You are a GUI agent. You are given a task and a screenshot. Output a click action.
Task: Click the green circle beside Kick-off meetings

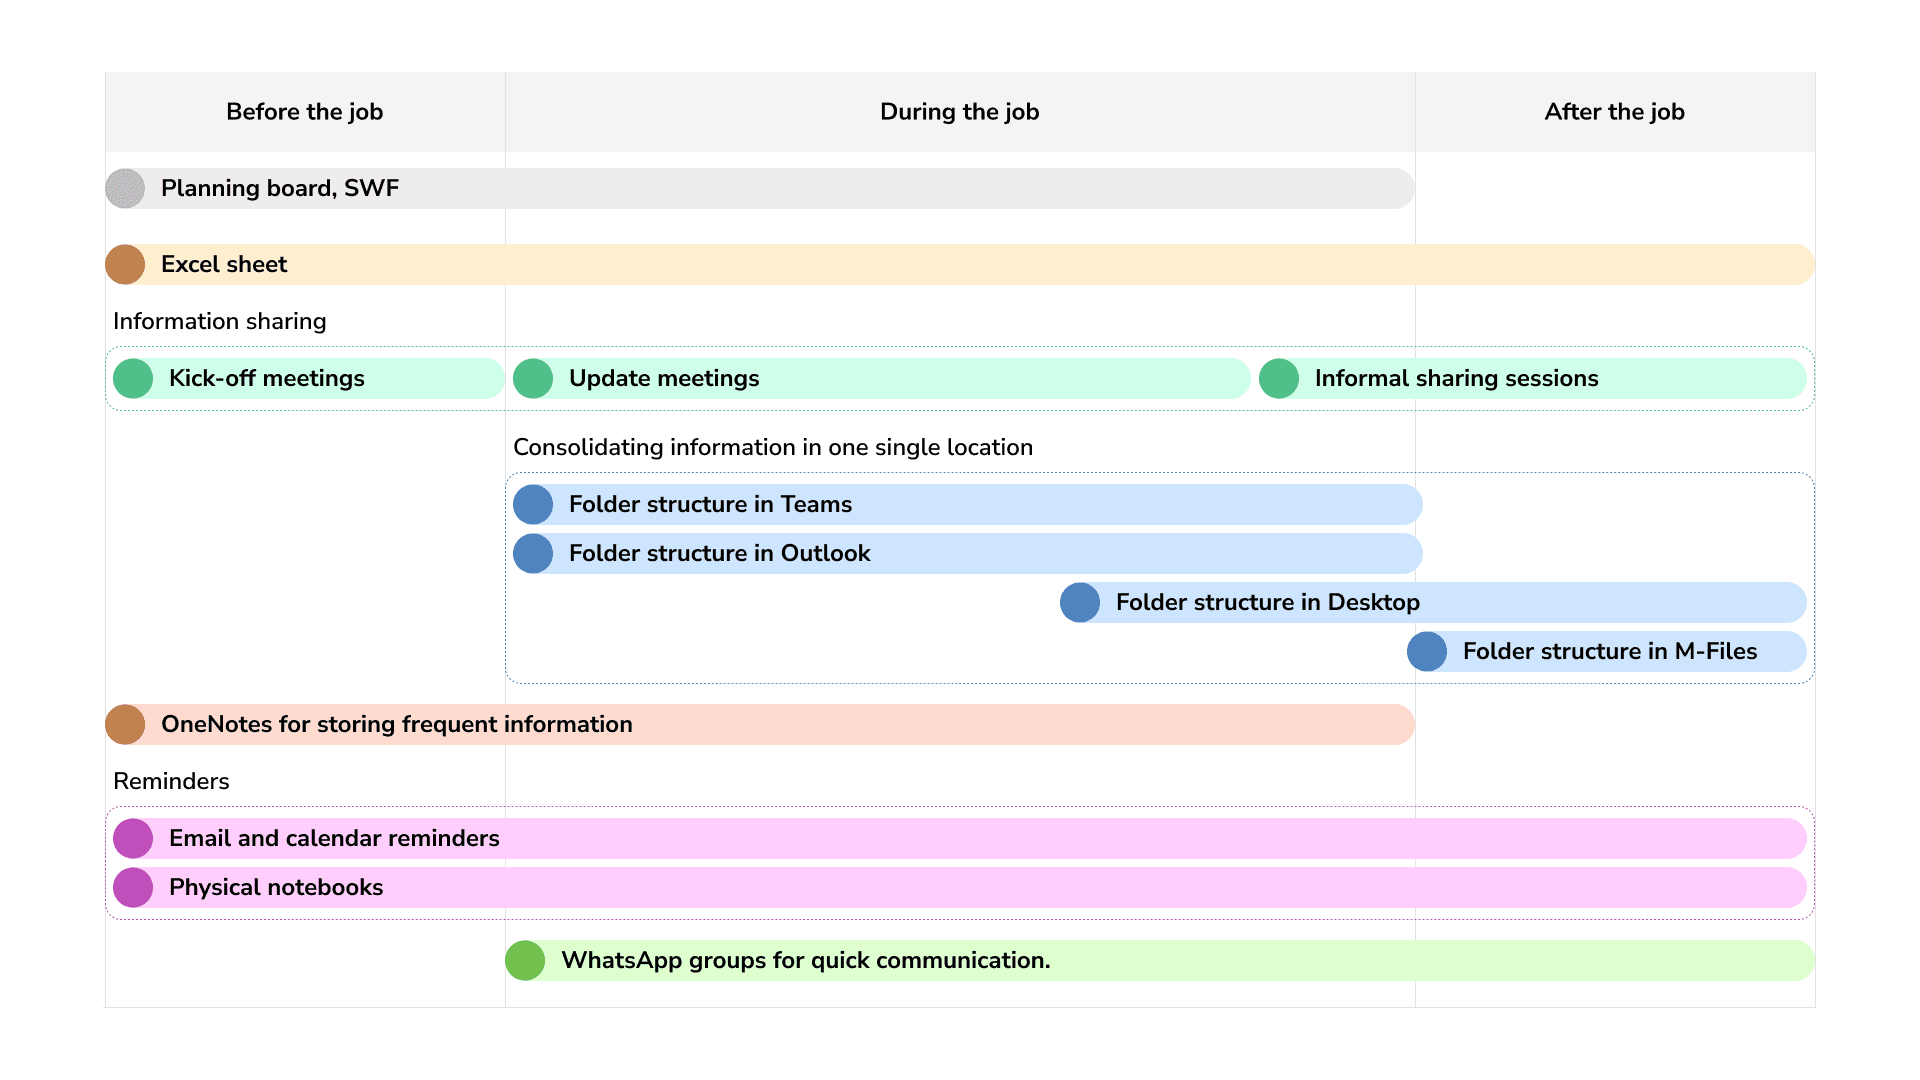coord(133,378)
